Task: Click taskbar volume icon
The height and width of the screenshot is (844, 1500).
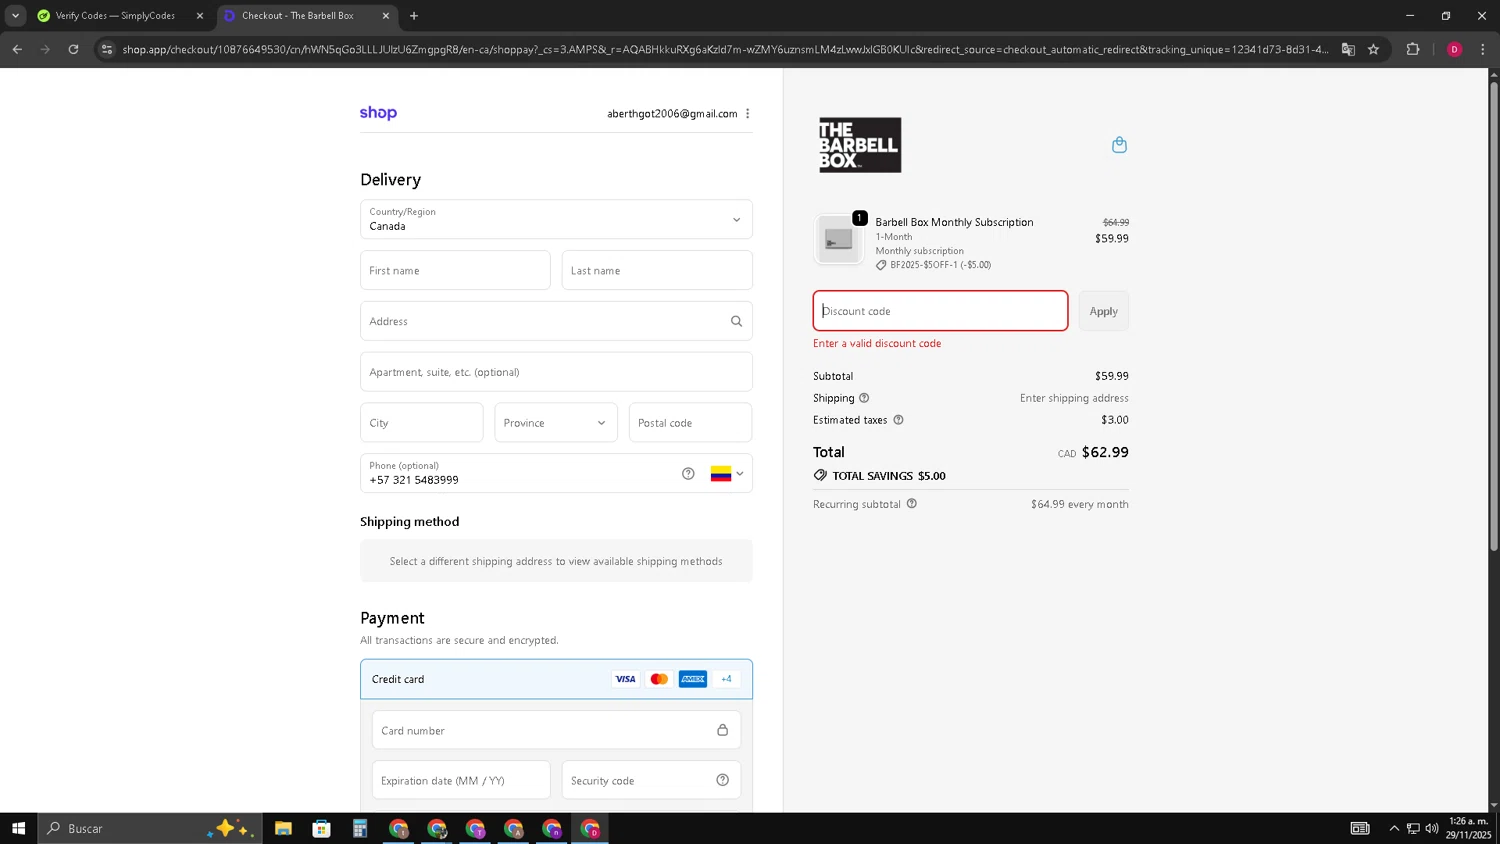Action: point(1432,828)
